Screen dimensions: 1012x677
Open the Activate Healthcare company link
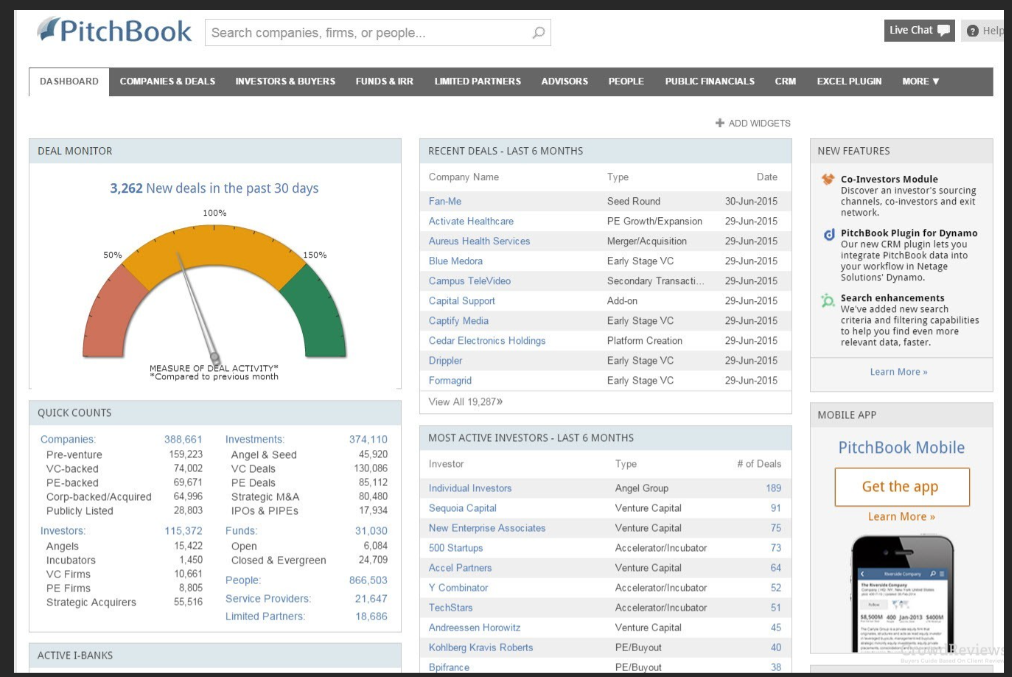471,221
